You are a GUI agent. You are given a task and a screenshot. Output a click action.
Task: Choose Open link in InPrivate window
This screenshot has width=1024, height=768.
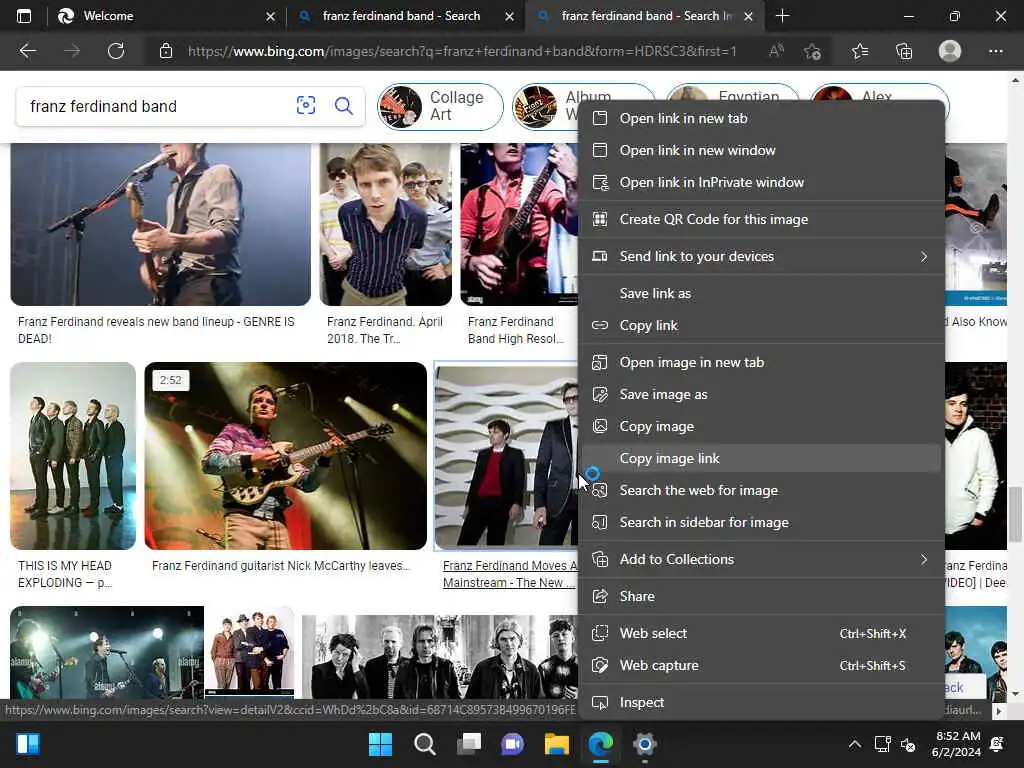[761, 182]
